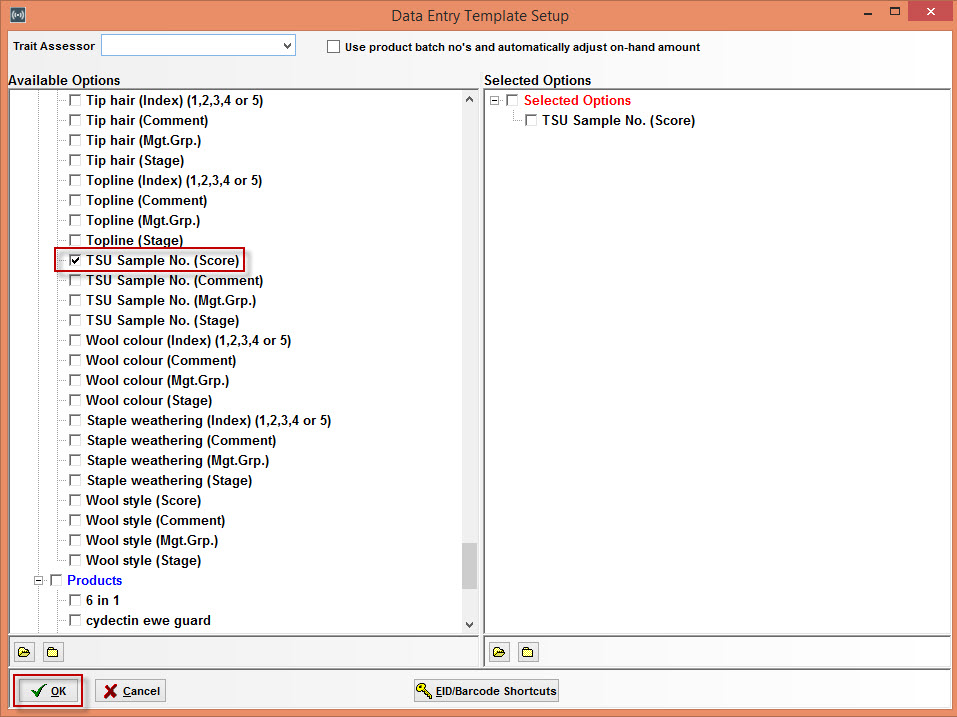Screen dimensions: 957x717
Task: Check Wool colour (Index) option
Action: 75,340
